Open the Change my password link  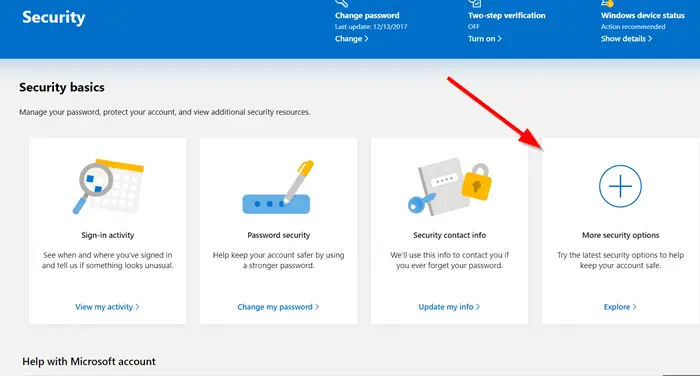(x=278, y=307)
